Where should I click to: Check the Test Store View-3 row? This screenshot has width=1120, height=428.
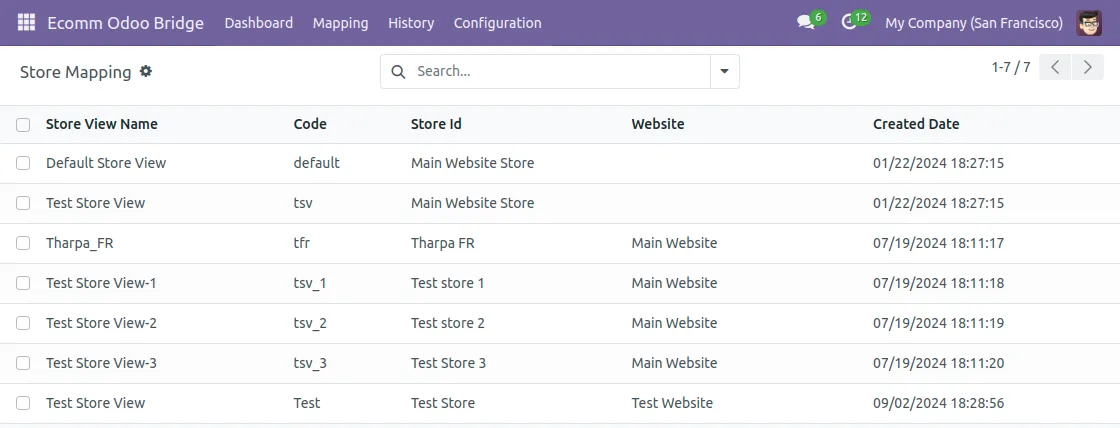(x=23, y=363)
